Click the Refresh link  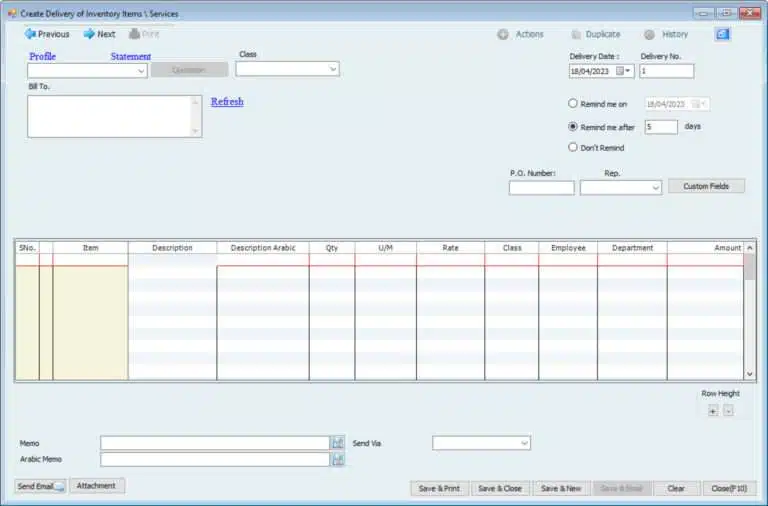(x=227, y=102)
